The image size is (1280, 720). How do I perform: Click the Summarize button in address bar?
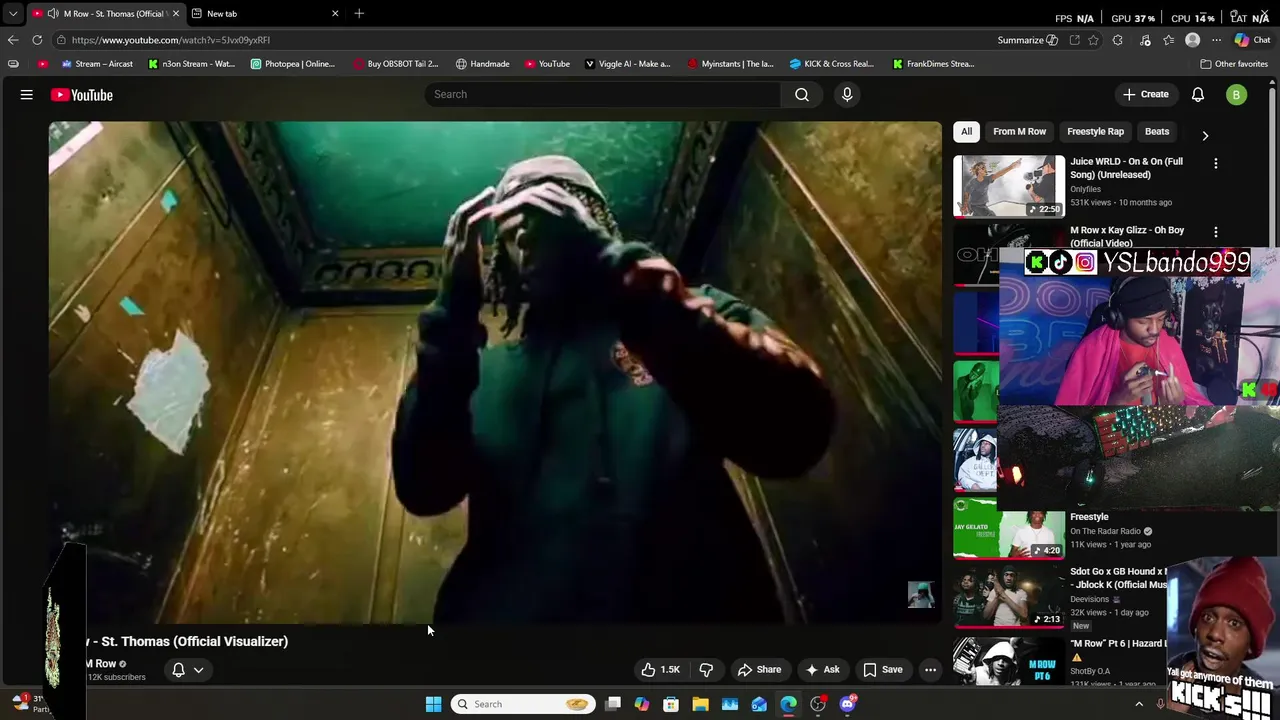[x=1027, y=40]
